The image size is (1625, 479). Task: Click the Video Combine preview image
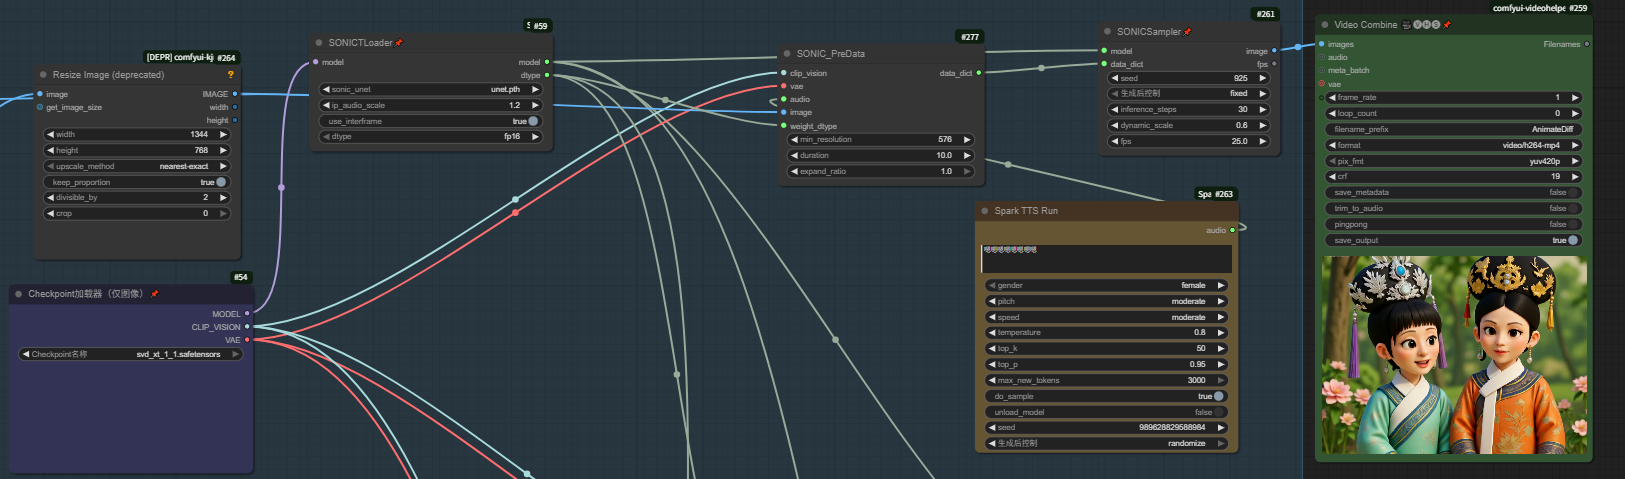point(1454,355)
